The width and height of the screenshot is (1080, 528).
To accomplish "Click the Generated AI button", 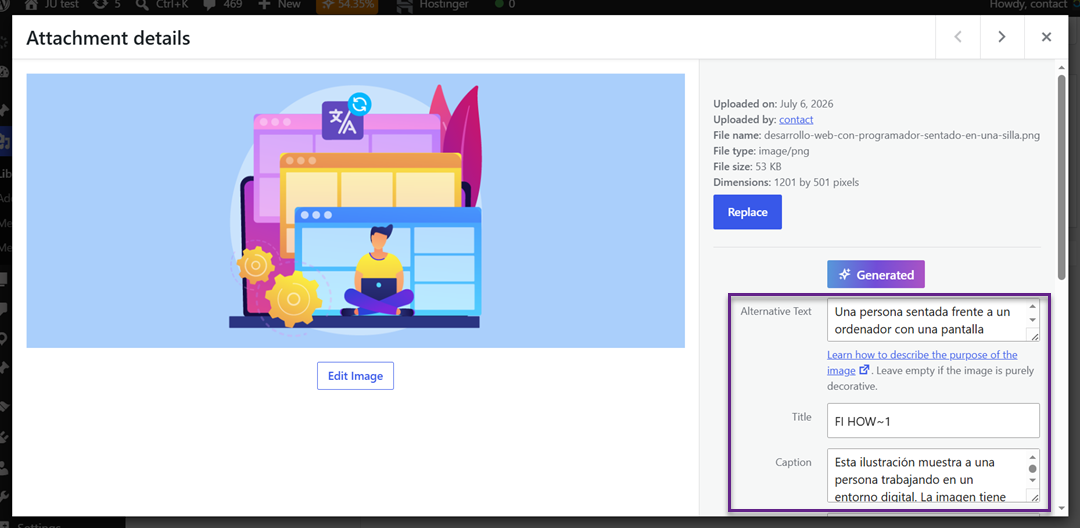I will [x=876, y=274].
